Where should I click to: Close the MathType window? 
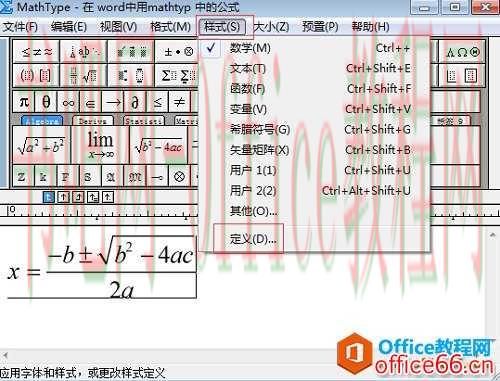(x=486, y=7)
